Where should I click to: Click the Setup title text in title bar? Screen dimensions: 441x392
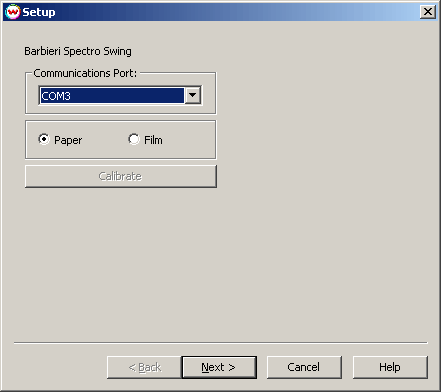click(39, 12)
